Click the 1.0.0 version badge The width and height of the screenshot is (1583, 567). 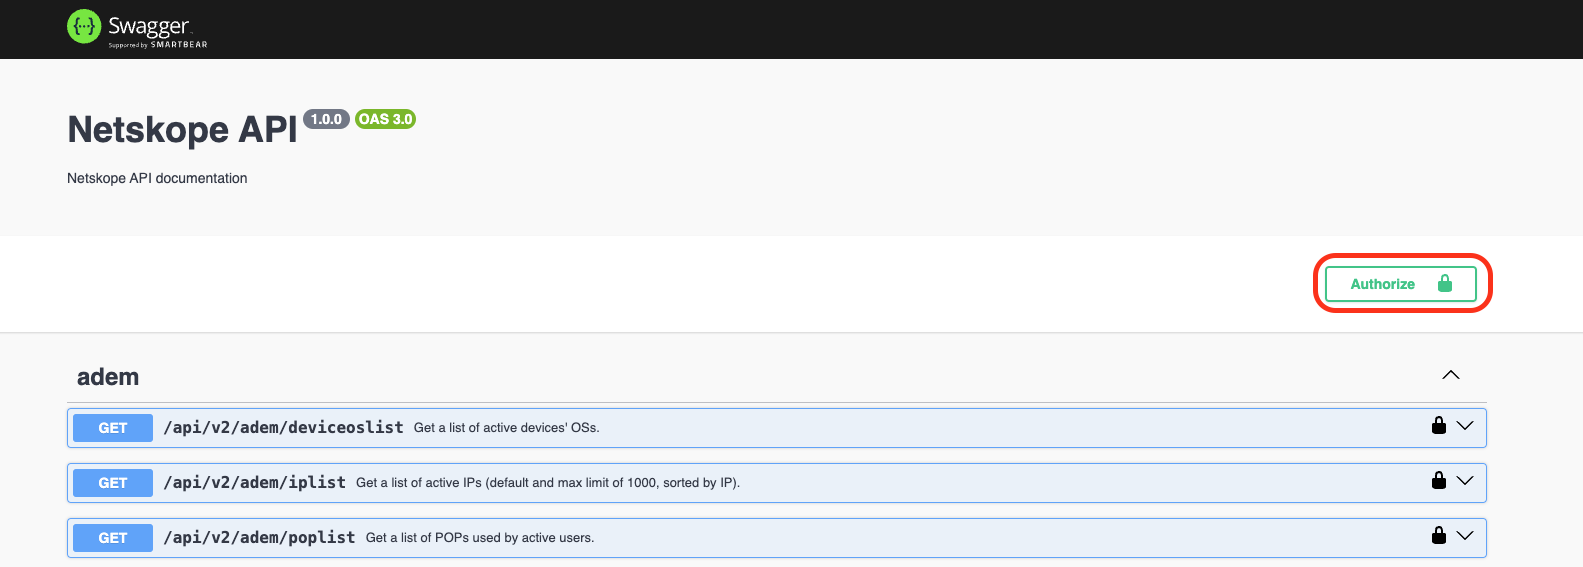click(326, 119)
